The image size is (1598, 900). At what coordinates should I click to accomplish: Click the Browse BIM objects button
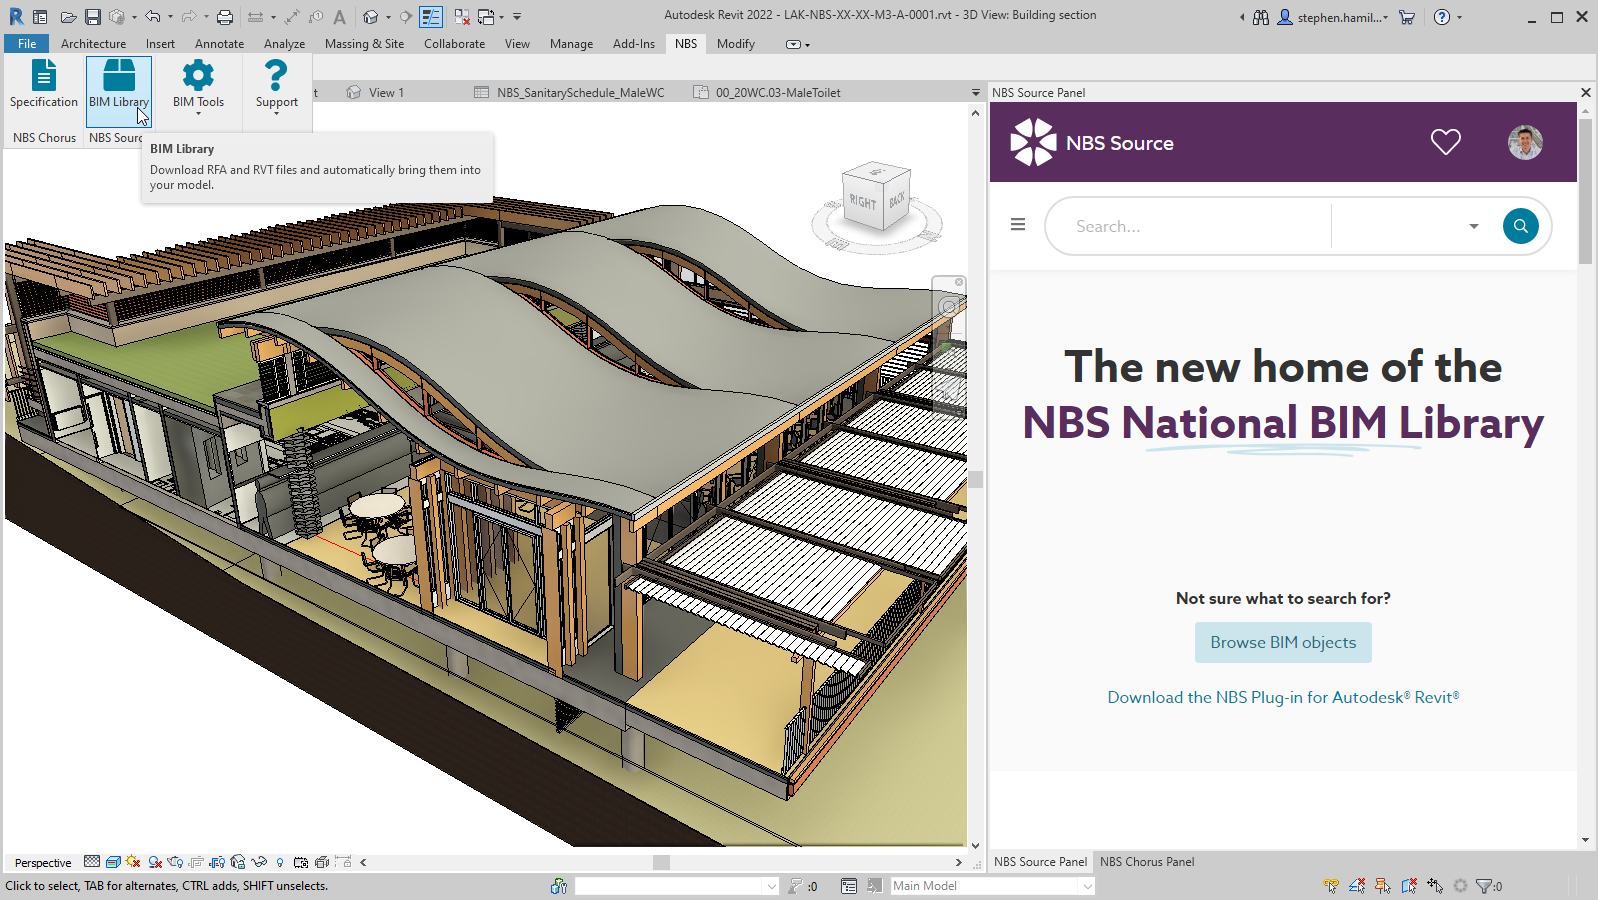coord(1282,643)
